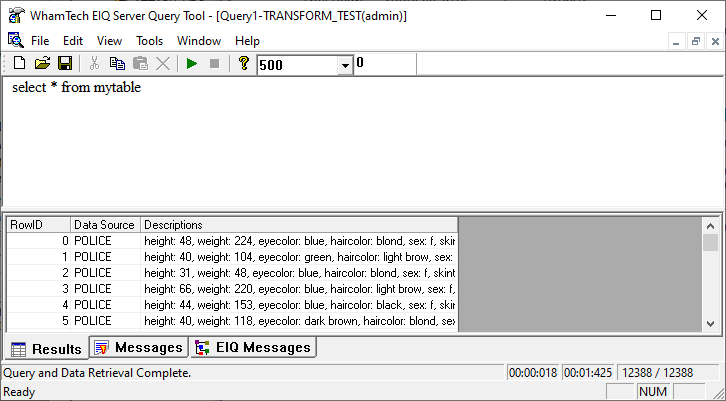Click the results vertical scrollbar thumb
The image size is (726, 401).
[x=710, y=243]
